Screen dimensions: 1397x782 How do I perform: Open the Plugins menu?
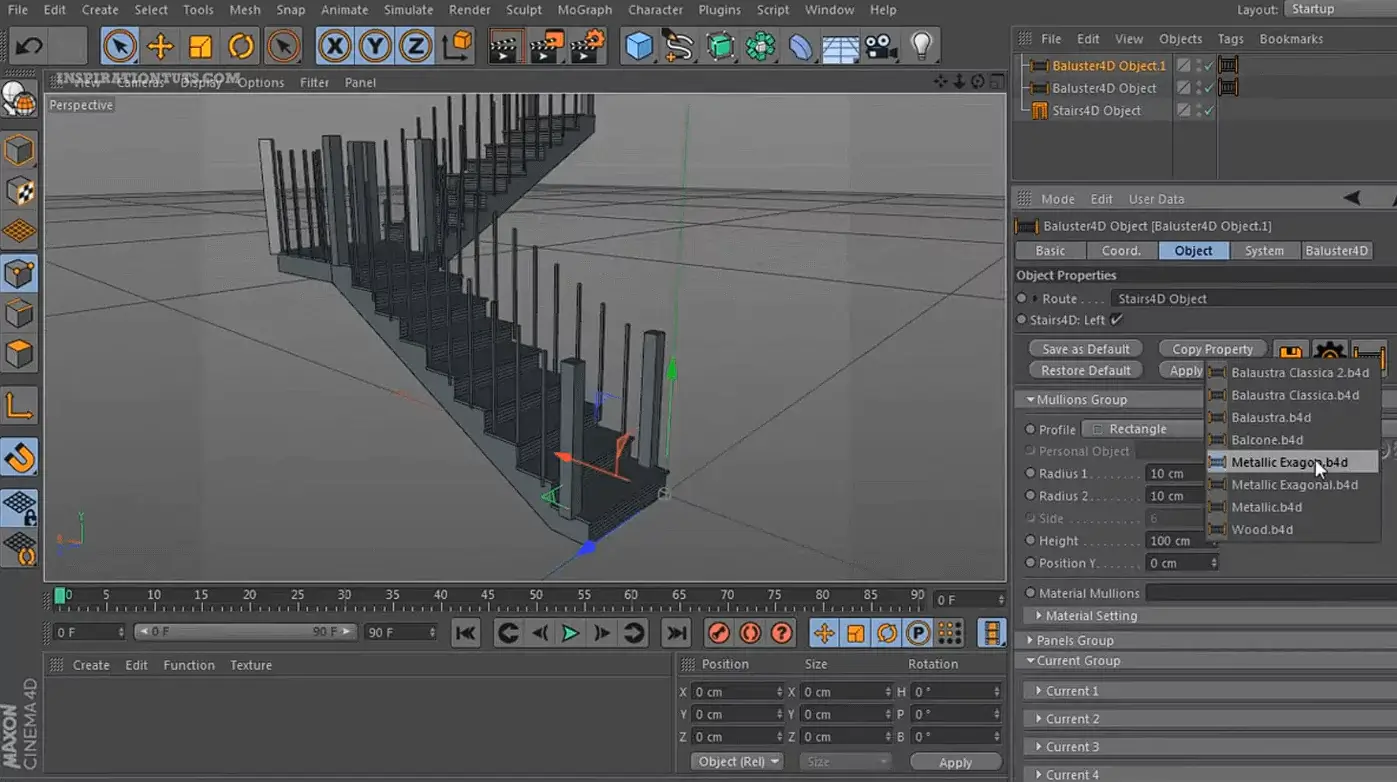point(720,10)
